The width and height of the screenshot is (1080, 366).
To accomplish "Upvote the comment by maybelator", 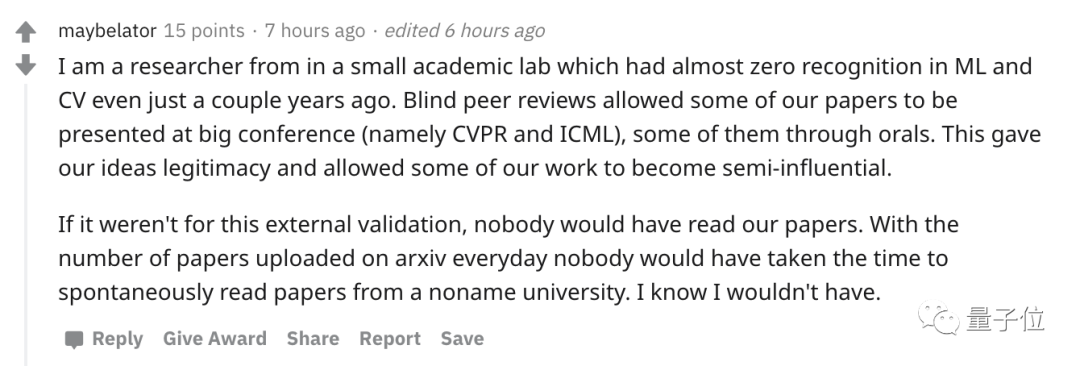I will coord(25,32).
